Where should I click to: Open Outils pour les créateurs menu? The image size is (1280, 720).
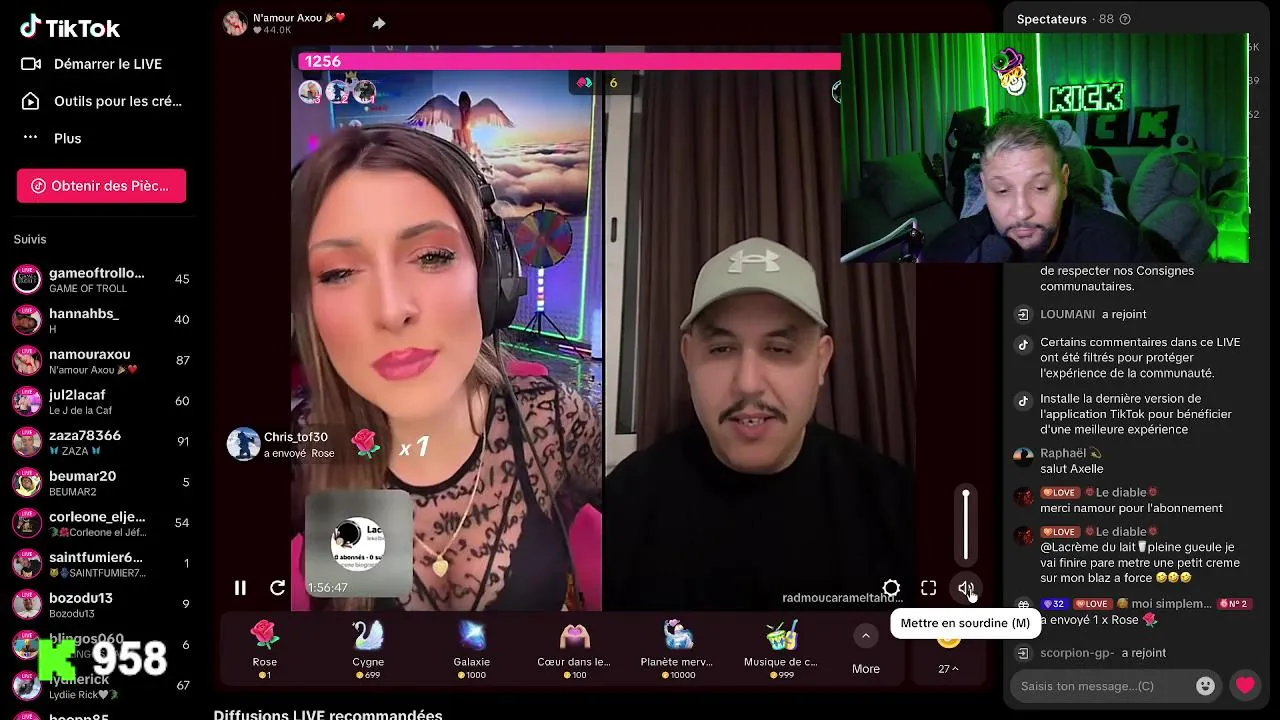tap(102, 101)
